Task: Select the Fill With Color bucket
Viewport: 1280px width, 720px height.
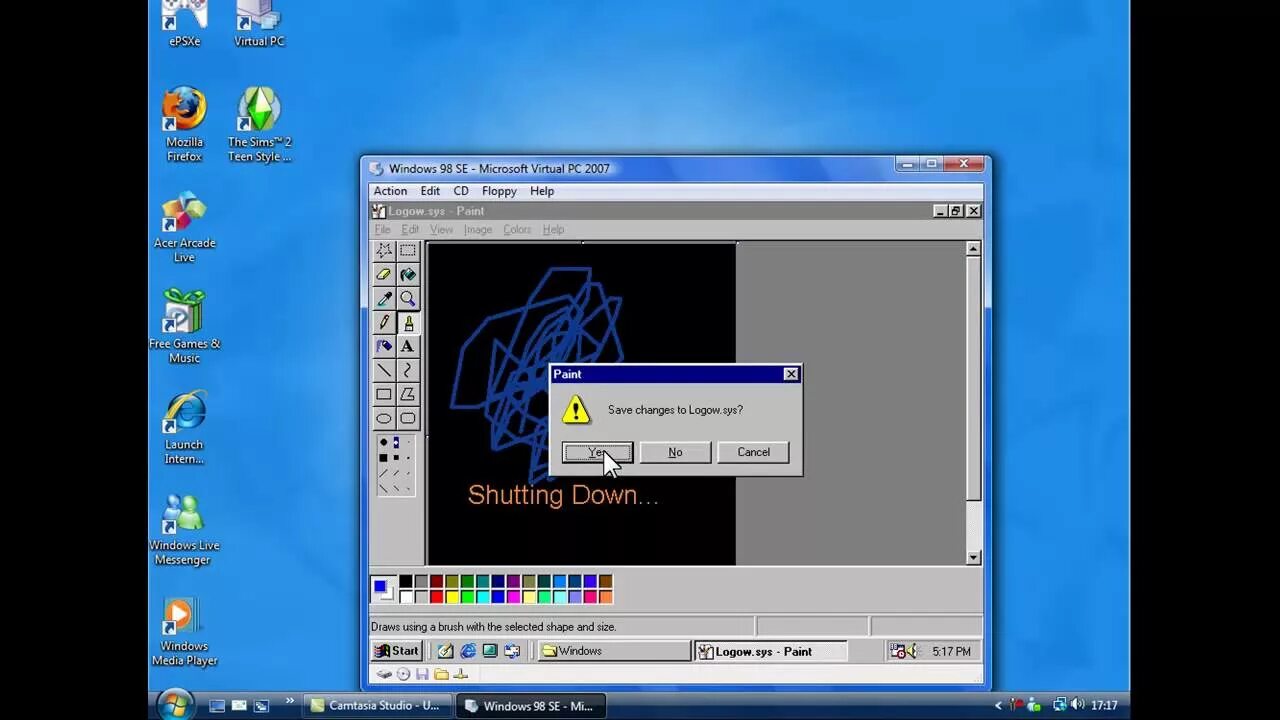Action: point(408,274)
